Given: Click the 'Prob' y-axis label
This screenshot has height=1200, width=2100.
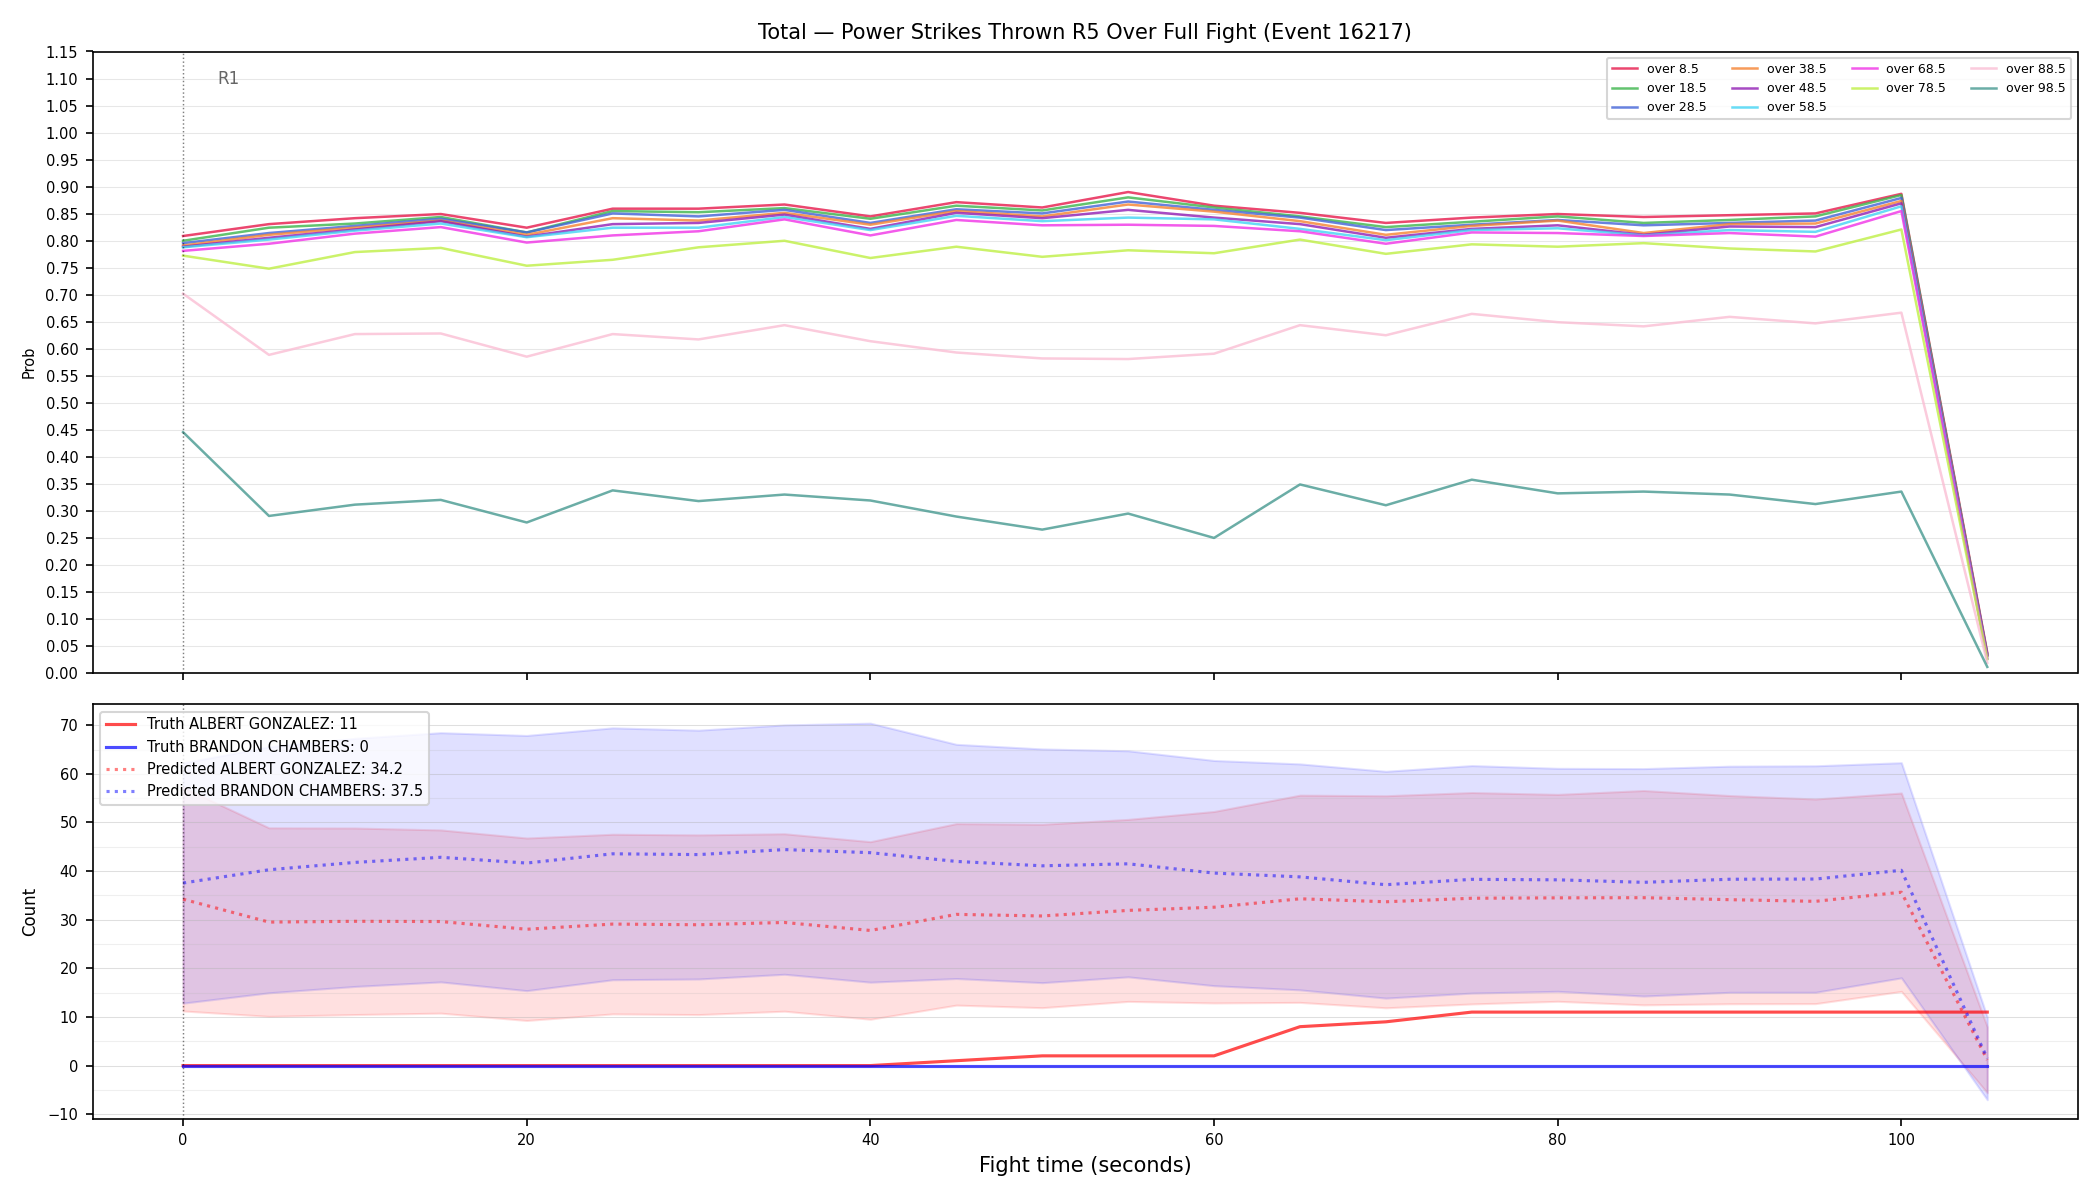Looking at the screenshot, I should (28, 363).
